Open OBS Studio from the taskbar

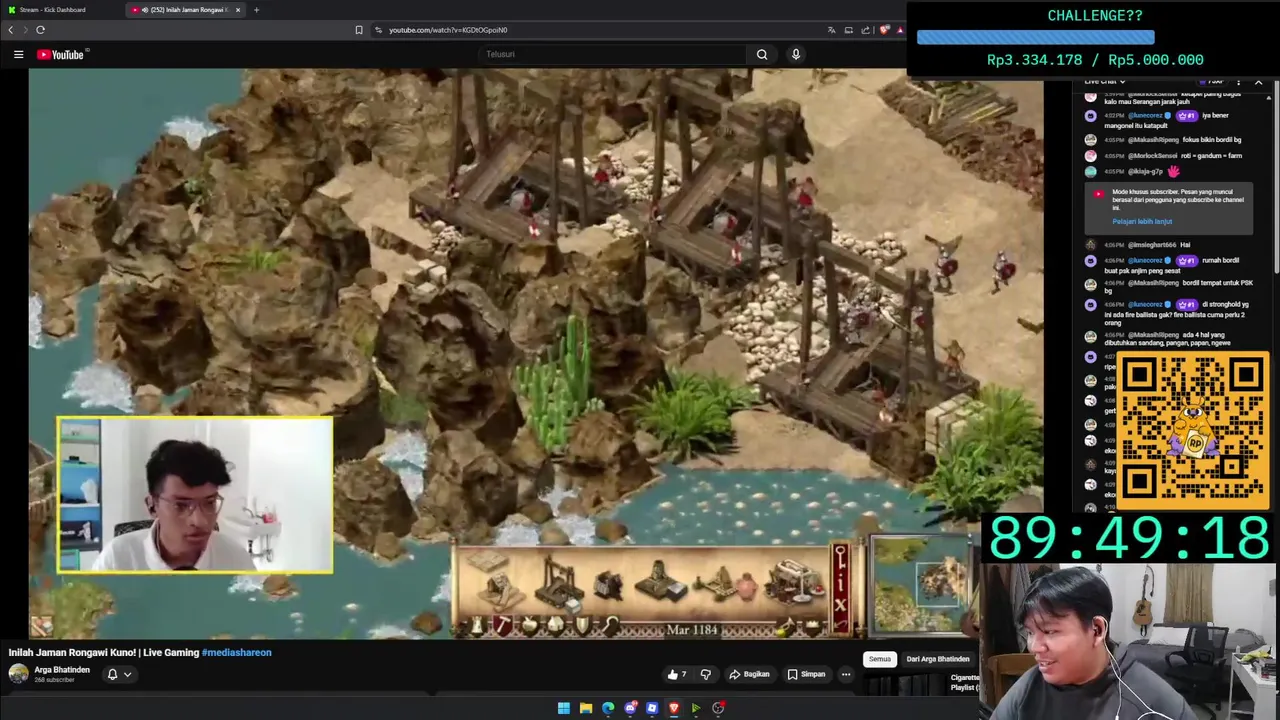(718, 708)
